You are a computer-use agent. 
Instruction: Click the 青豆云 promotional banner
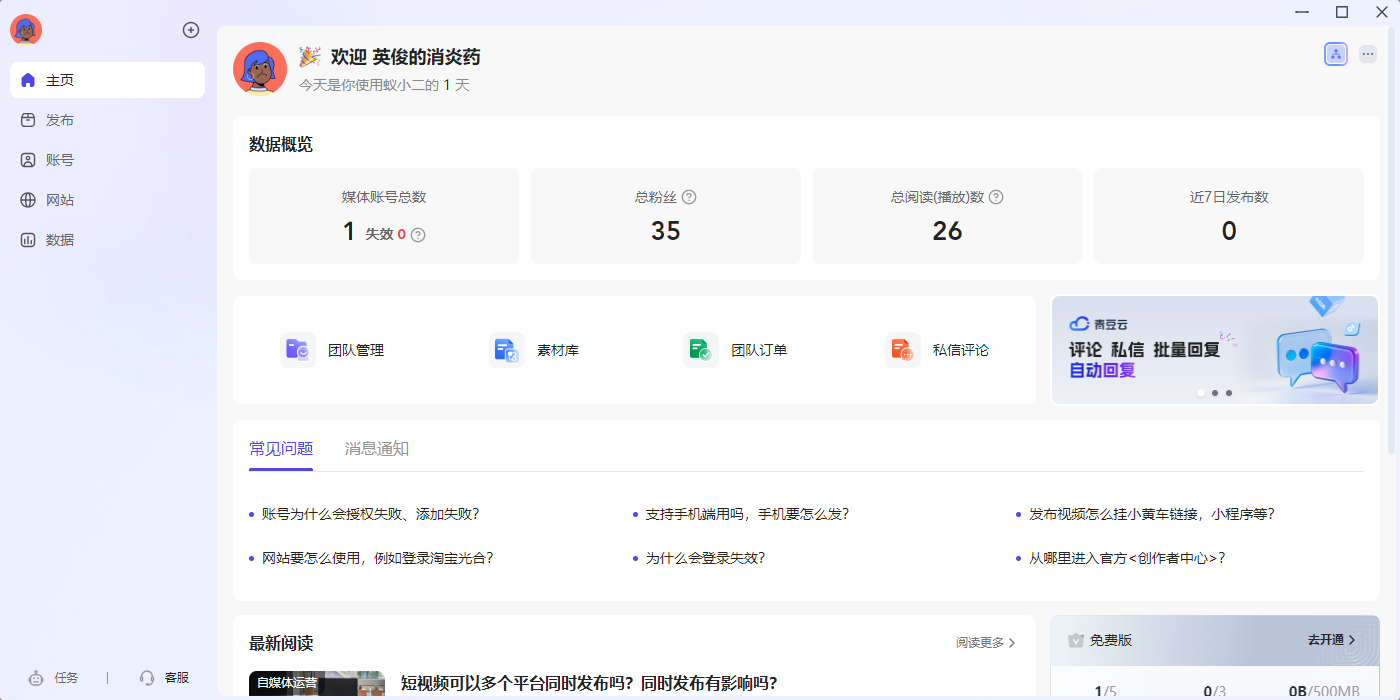click(x=1215, y=350)
